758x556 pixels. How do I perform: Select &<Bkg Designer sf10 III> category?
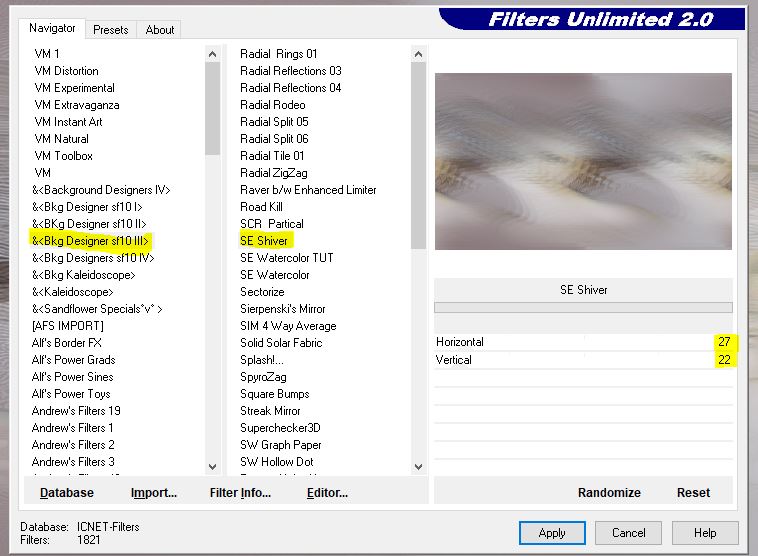pyautogui.click(x=90, y=241)
